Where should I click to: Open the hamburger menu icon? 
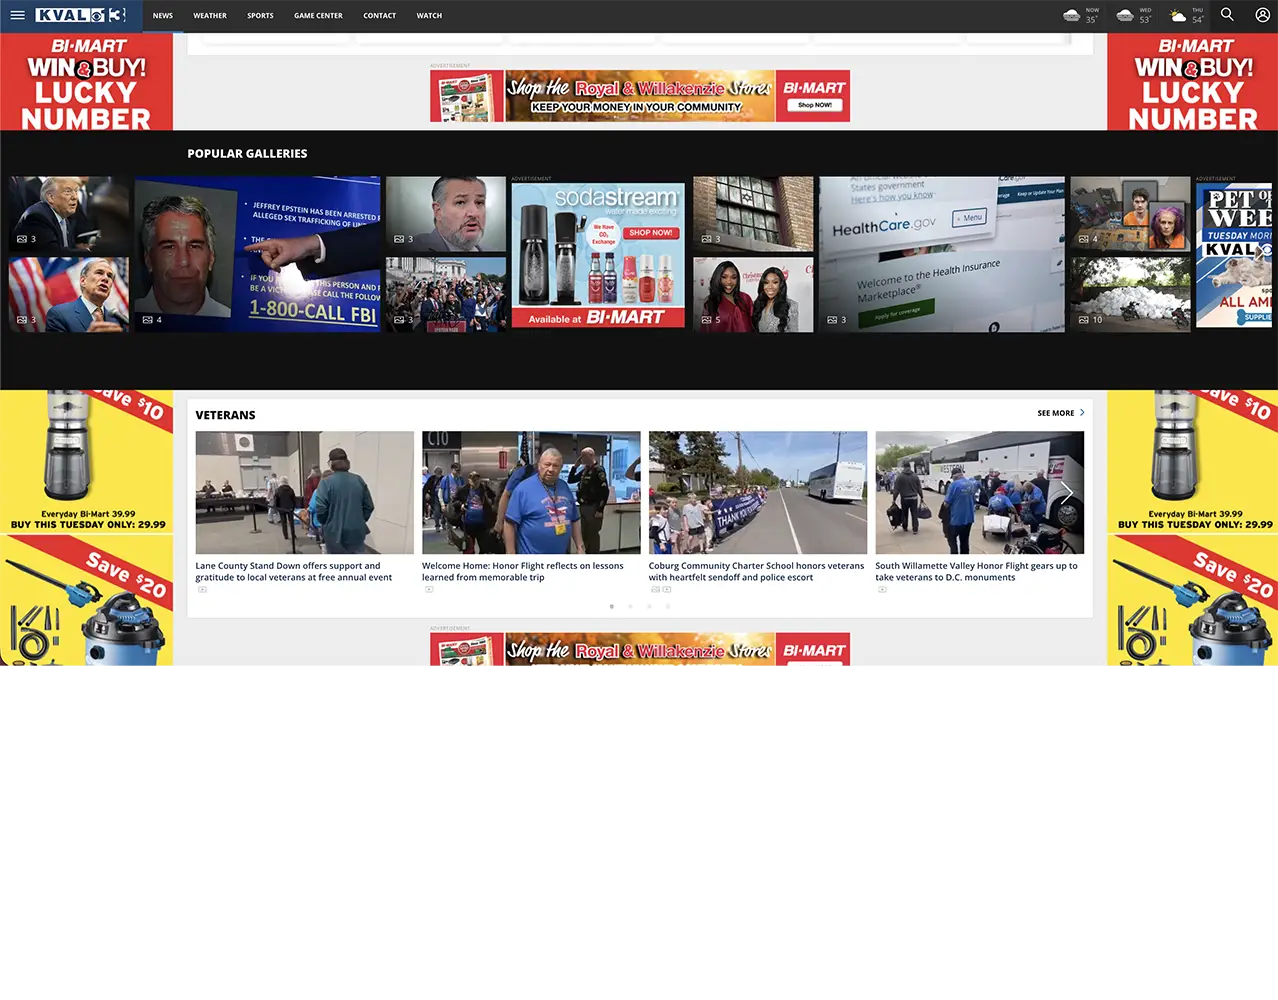(x=17, y=15)
